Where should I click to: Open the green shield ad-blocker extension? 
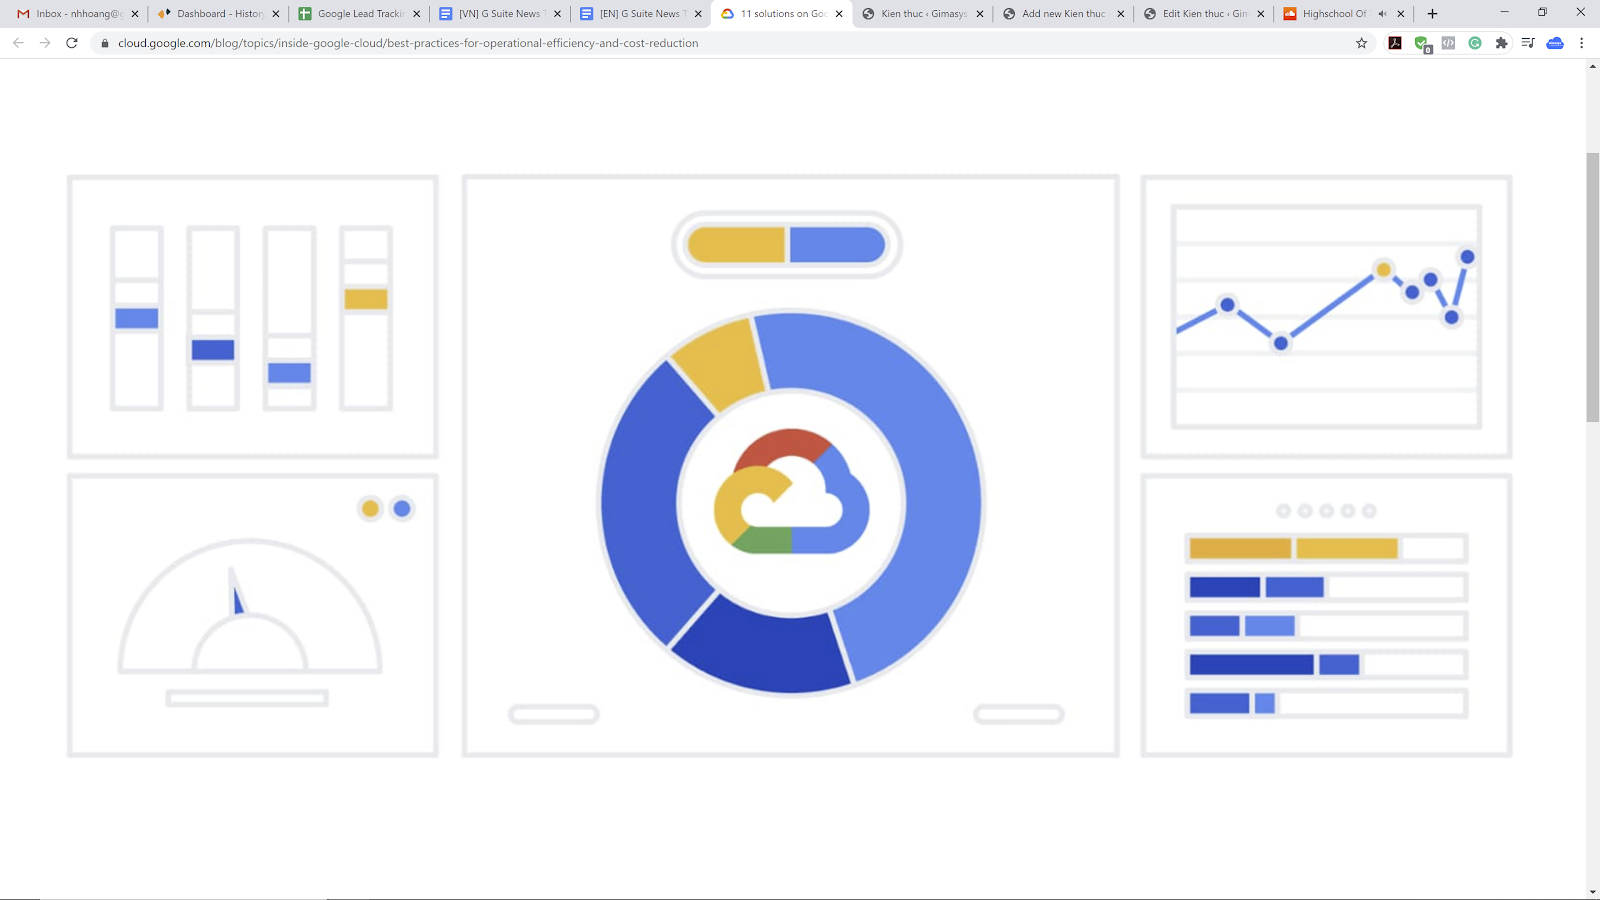coord(1422,43)
